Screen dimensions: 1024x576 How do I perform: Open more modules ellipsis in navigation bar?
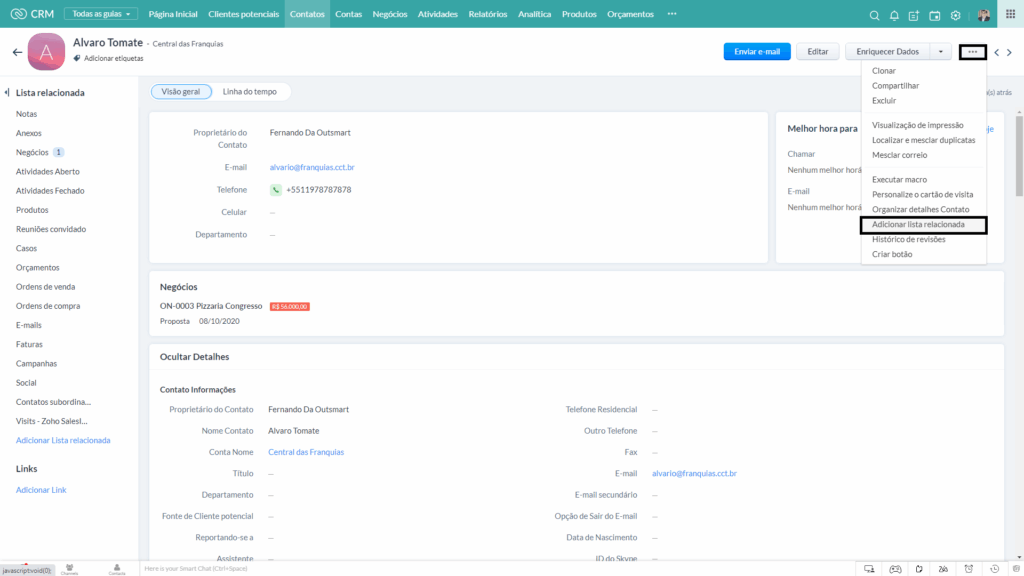pyautogui.click(x=672, y=14)
